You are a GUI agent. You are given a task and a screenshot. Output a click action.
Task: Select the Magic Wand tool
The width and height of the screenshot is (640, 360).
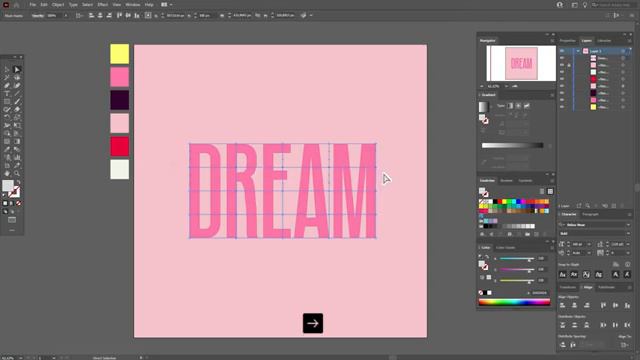[x=7, y=78]
